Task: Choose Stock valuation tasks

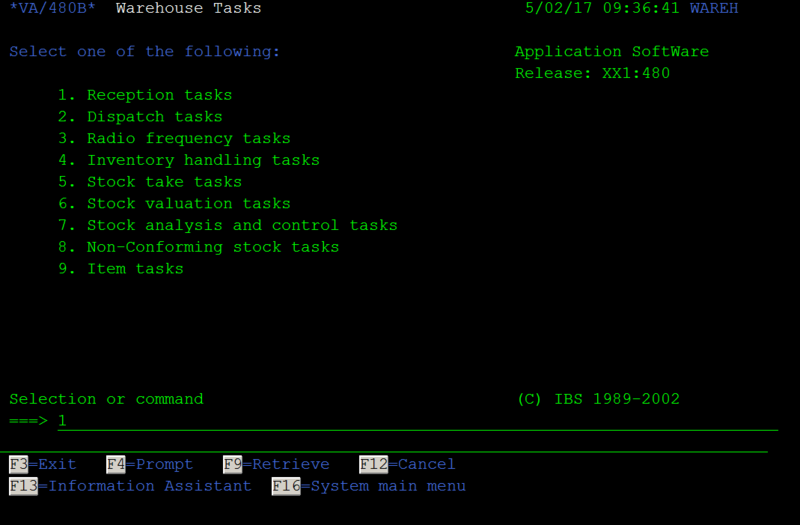Action: [174, 204]
